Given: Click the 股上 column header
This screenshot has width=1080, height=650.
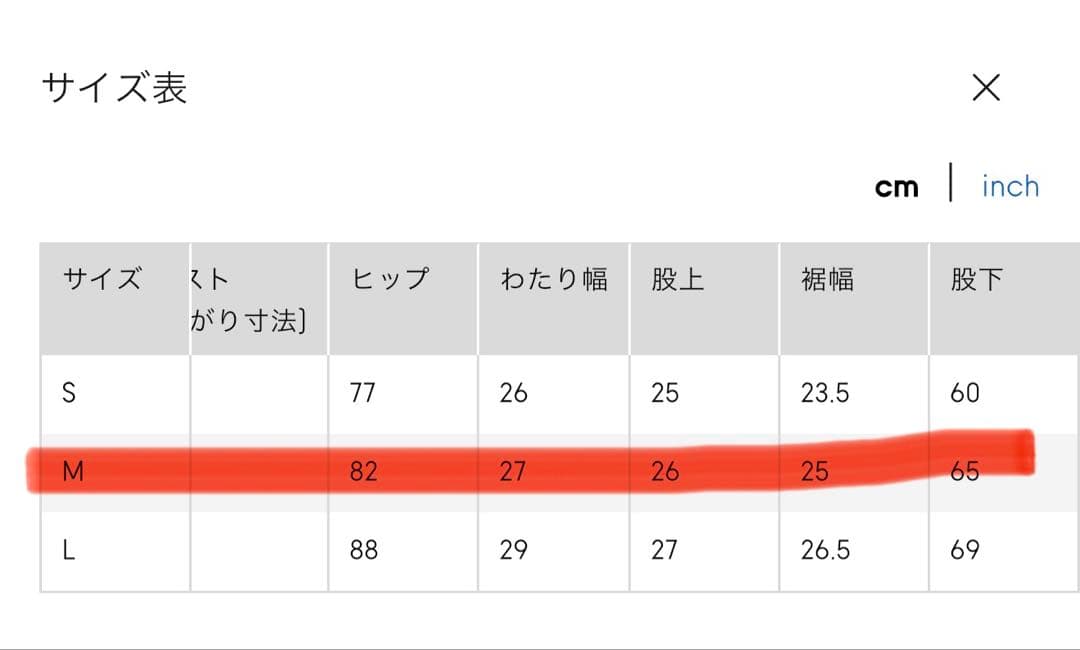Looking at the screenshot, I should point(677,279).
